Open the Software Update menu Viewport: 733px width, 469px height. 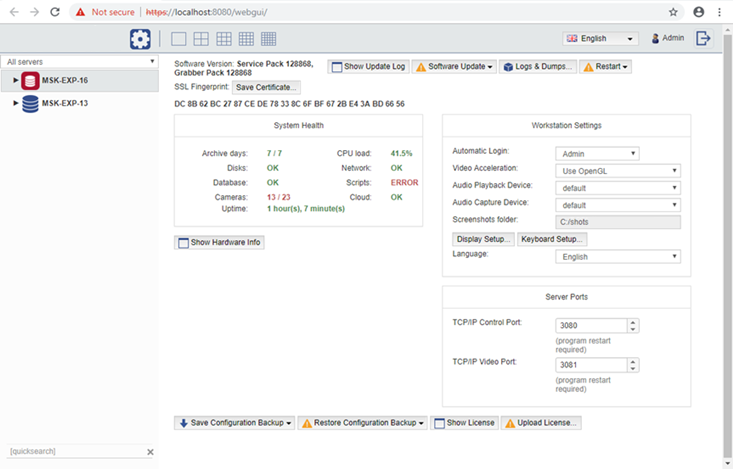[454, 67]
